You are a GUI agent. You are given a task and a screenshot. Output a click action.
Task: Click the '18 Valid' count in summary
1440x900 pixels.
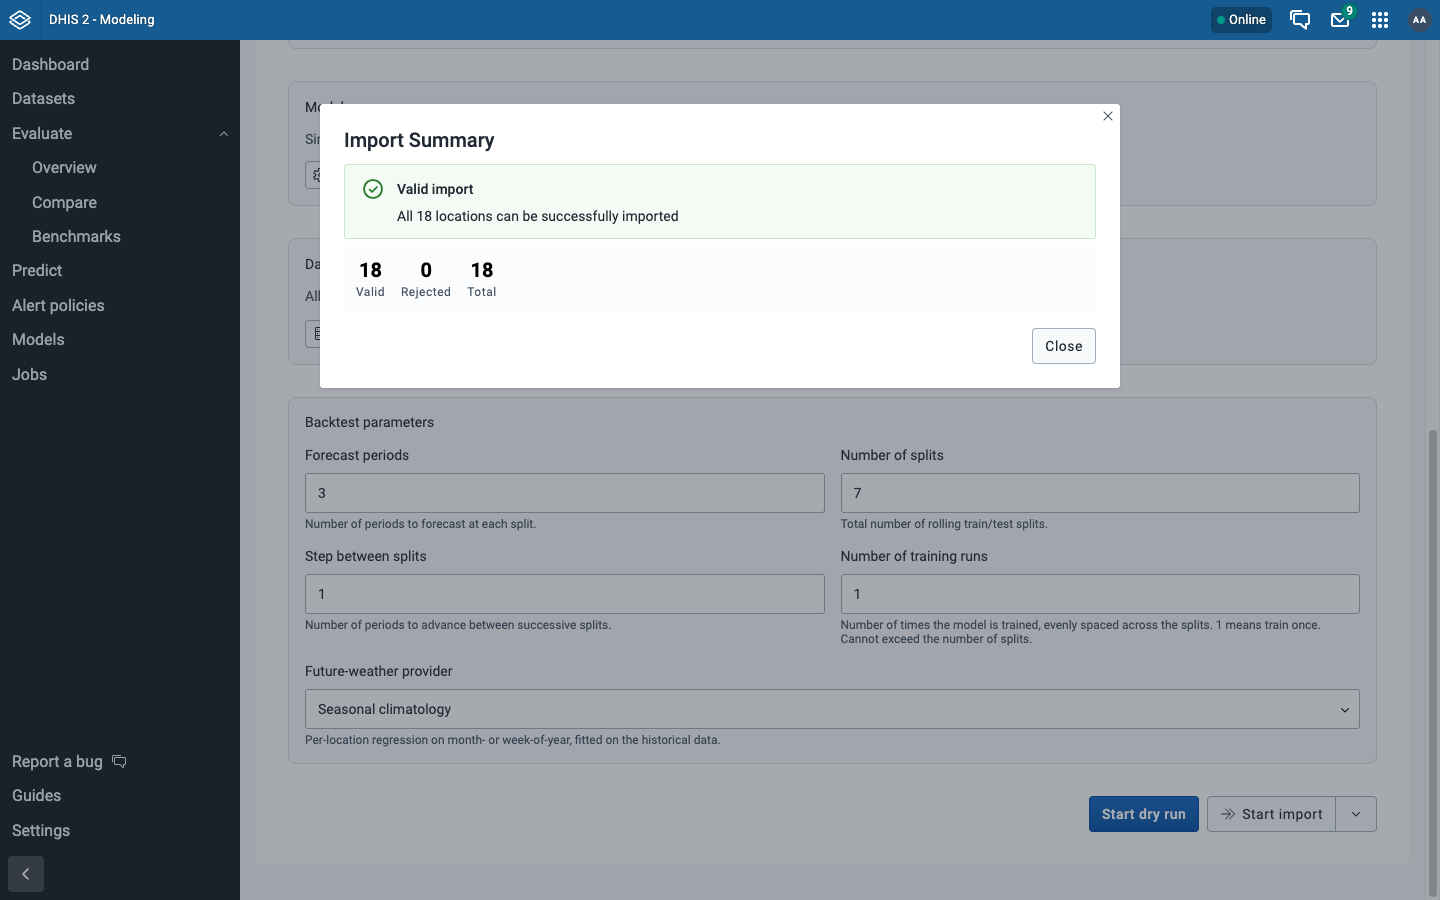click(x=370, y=279)
